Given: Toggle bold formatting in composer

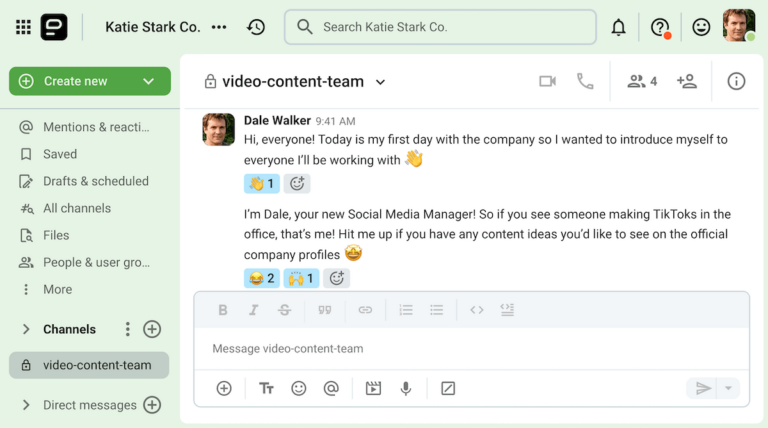Looking at the screenshot, I should 223,310.
